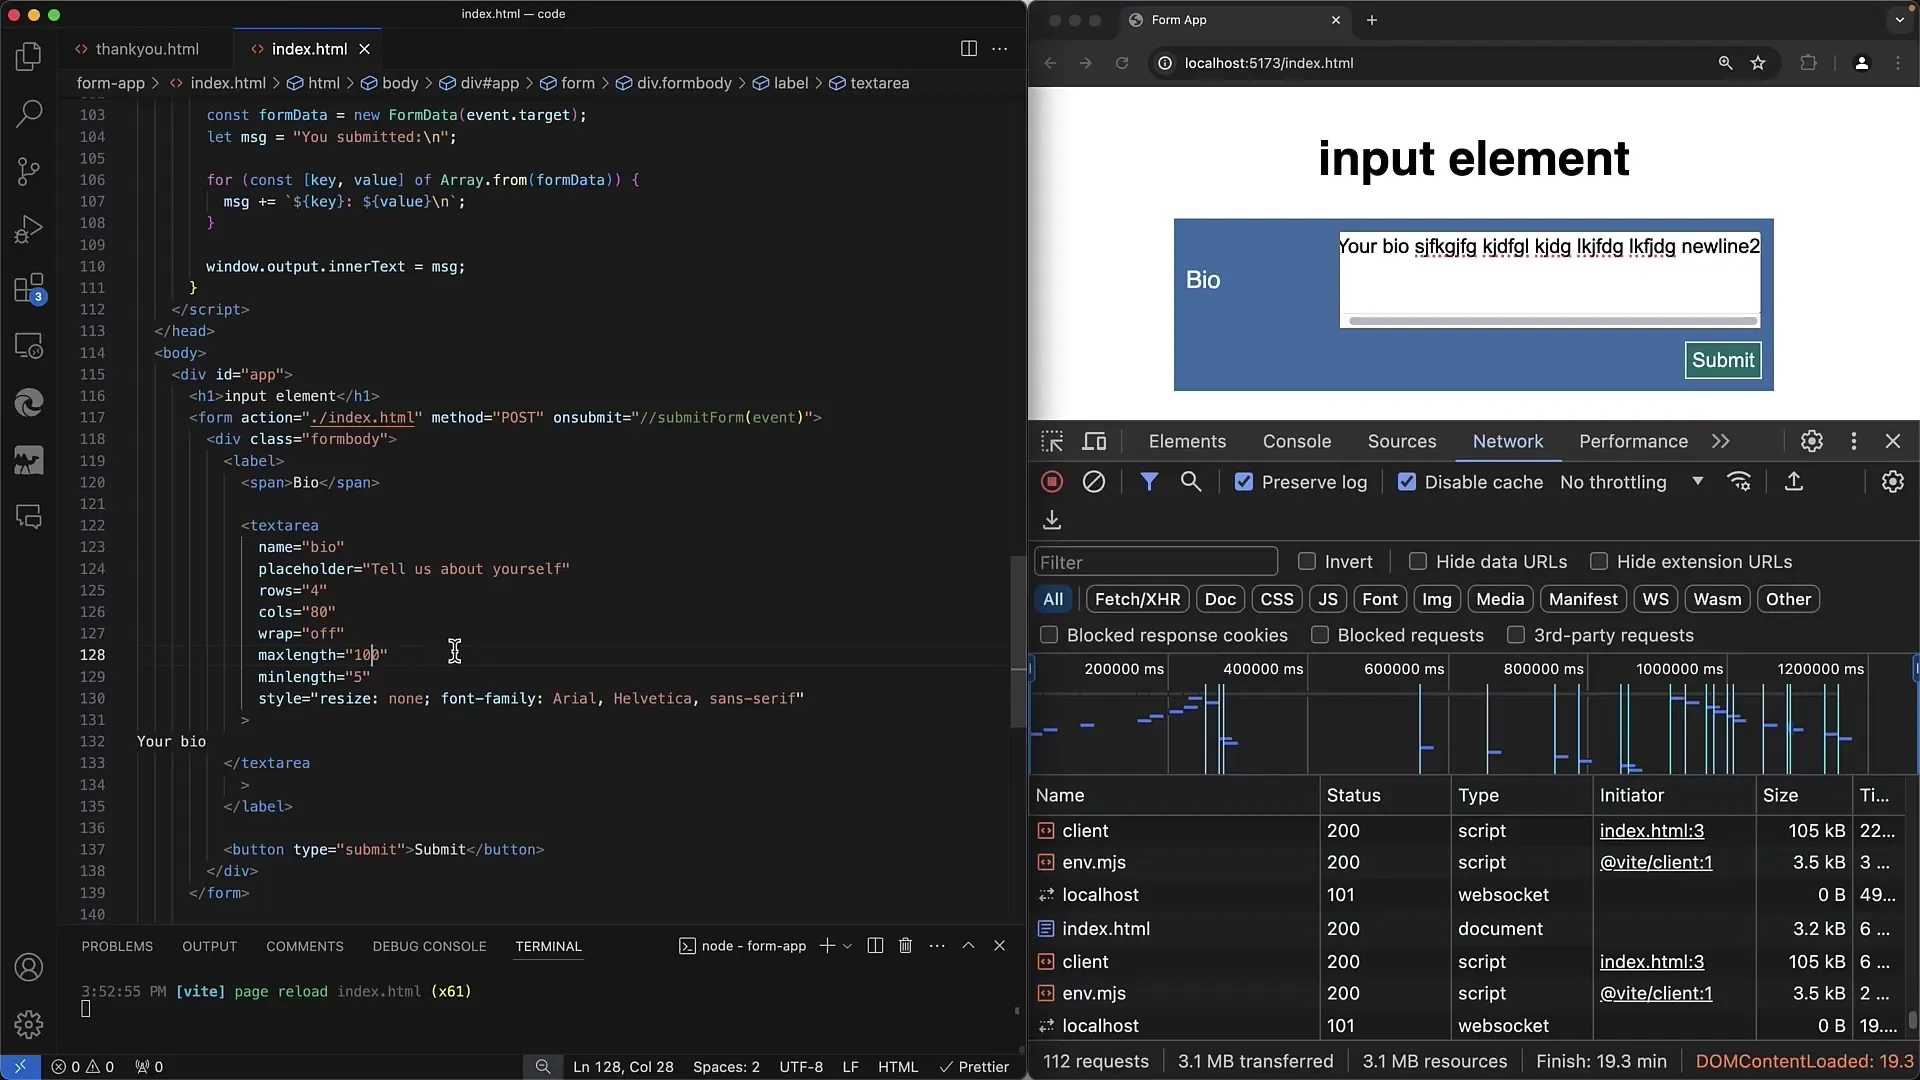The height and width of the screenshot is (1080, 1920).
Task: Click Prettier in the status bar
Action: tap(974, 1067)
